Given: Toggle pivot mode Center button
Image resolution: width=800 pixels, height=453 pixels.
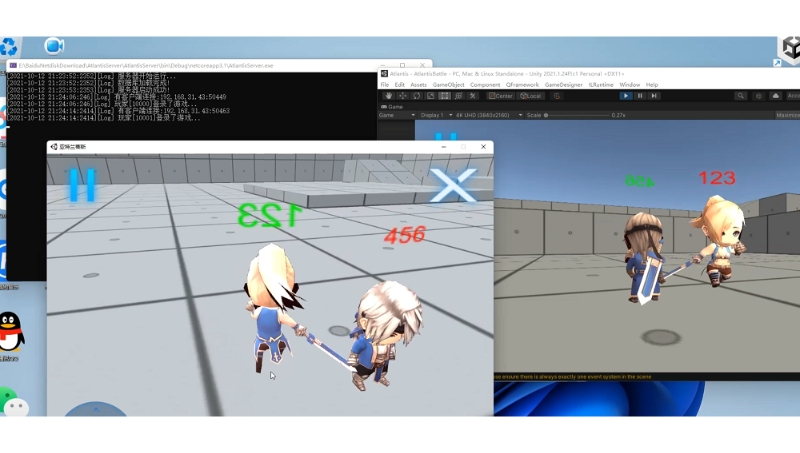Looking at the screenshot, I should [x=501, y=96].
